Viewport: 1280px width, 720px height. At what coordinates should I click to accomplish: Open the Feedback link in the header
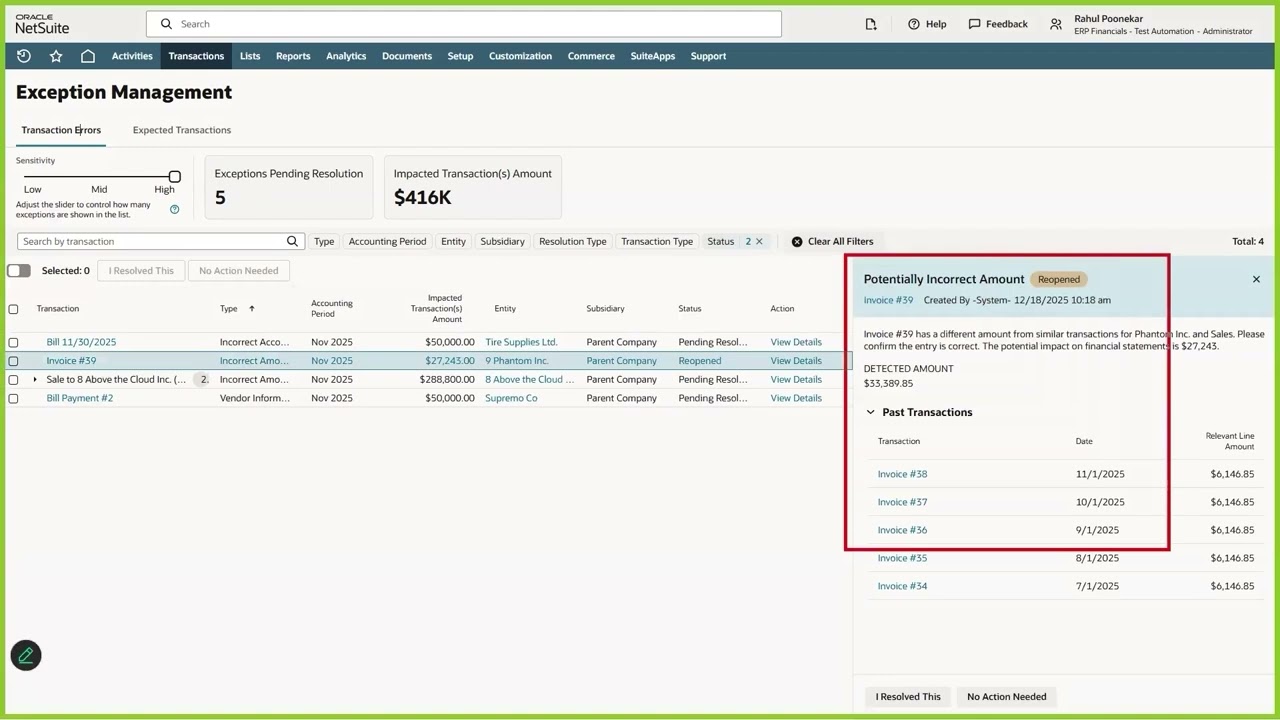(998, 24)
